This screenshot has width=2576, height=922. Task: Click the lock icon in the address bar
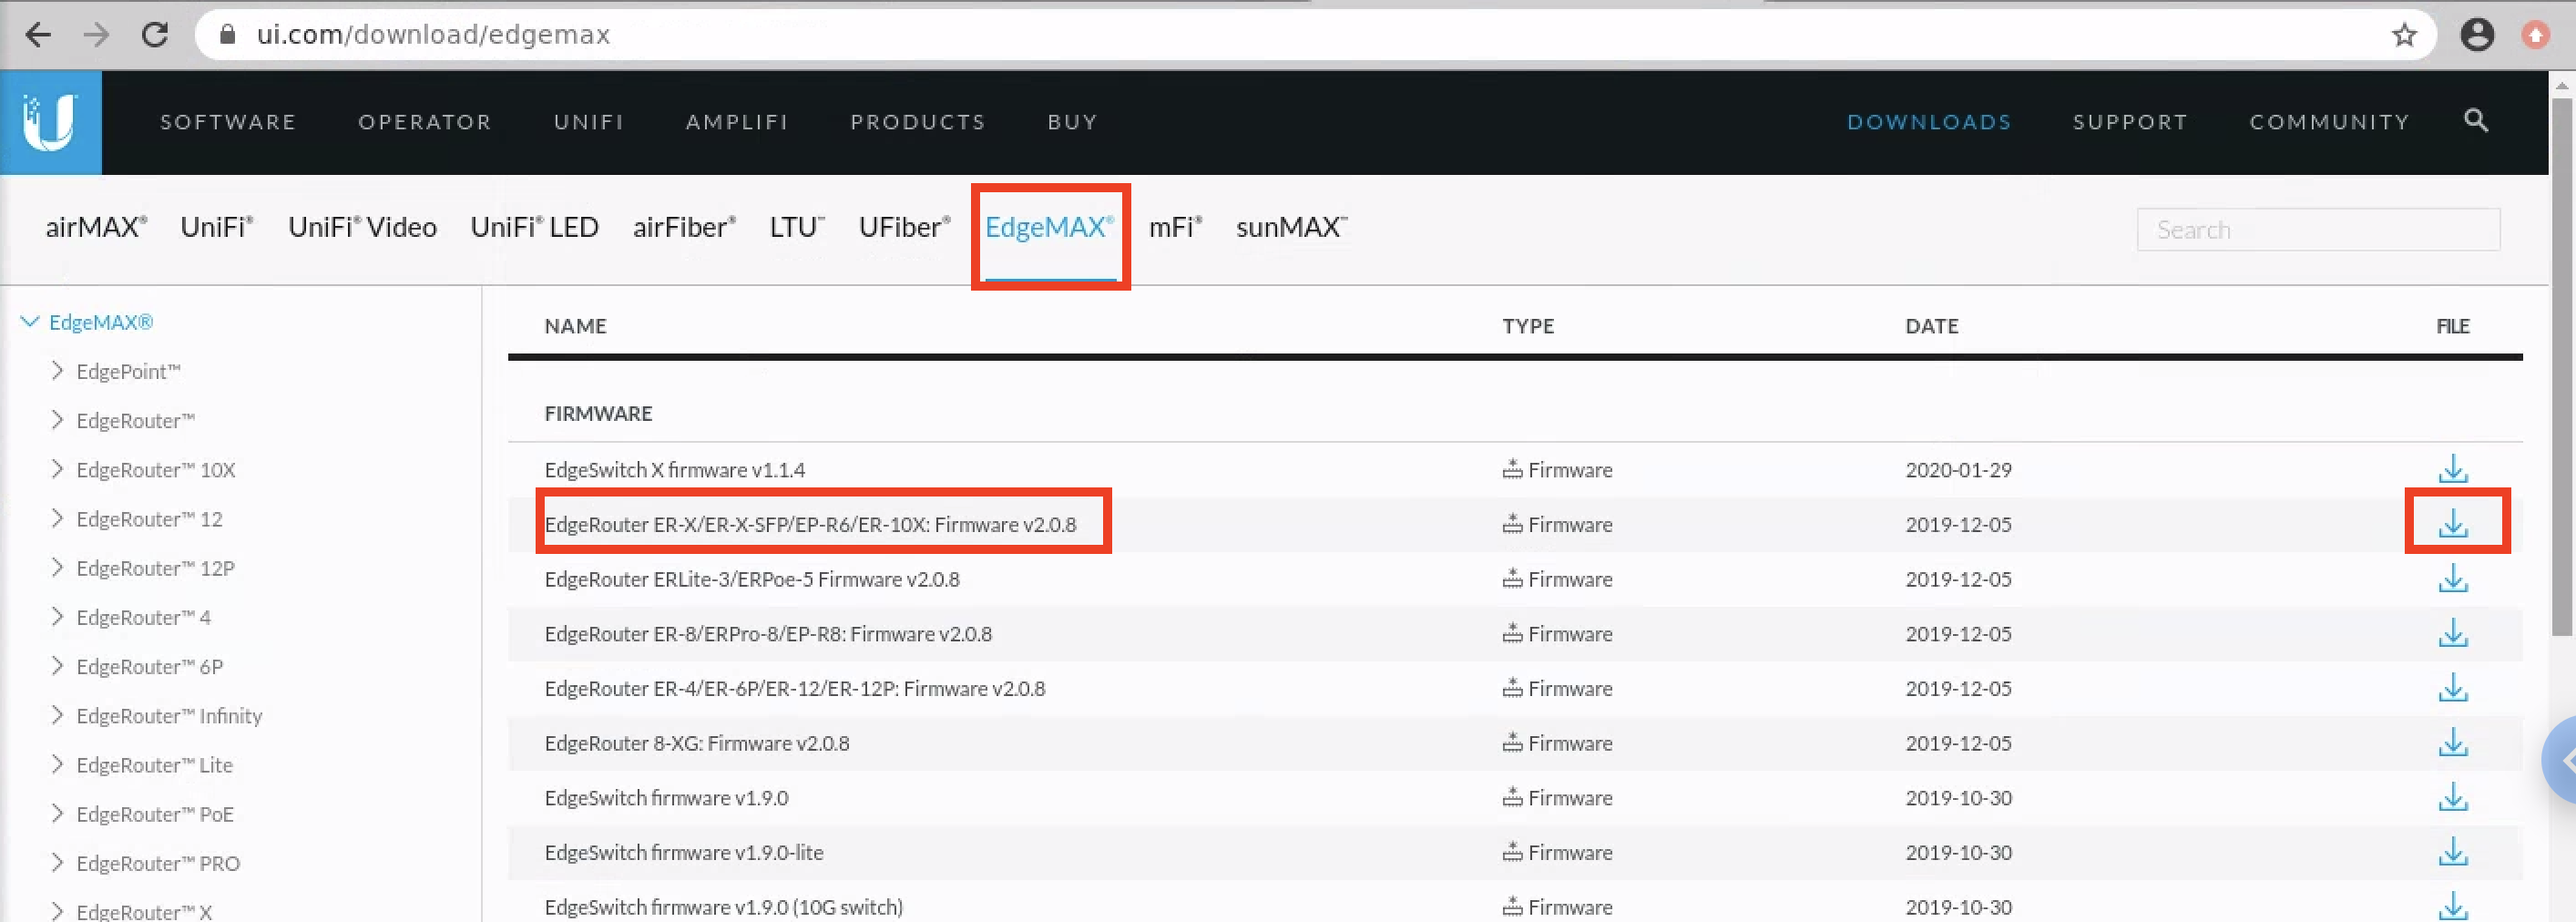tap(227, 35)
